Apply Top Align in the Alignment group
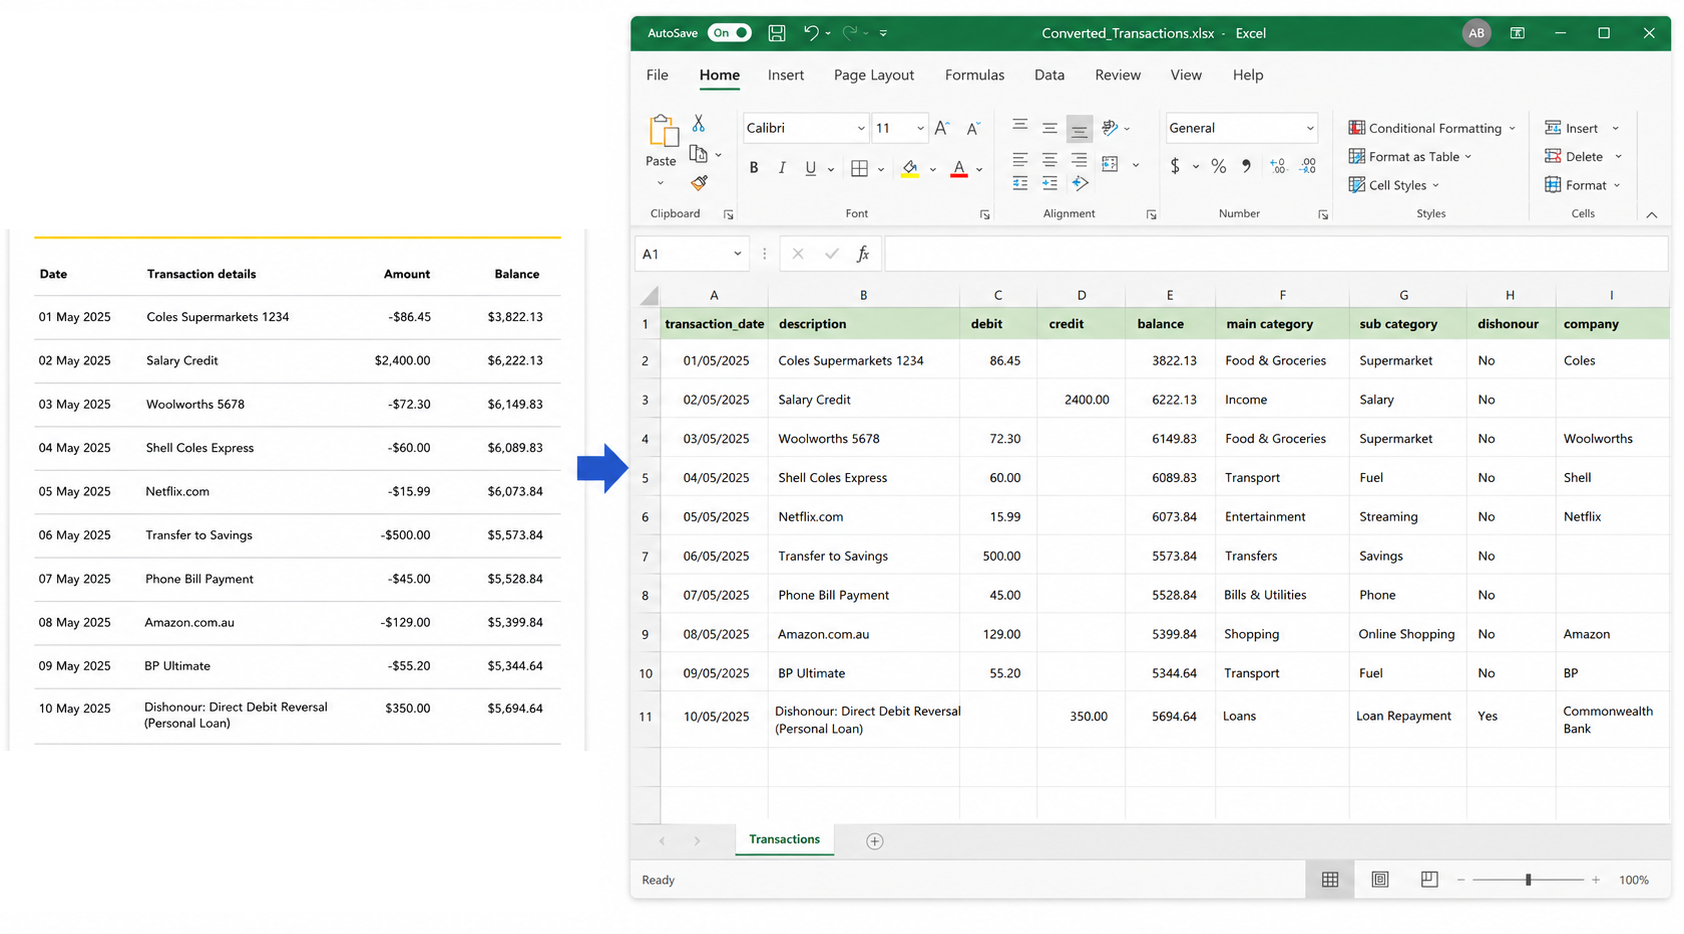Viewport: 1684px width, 934px height. (x=1020, y=126)
